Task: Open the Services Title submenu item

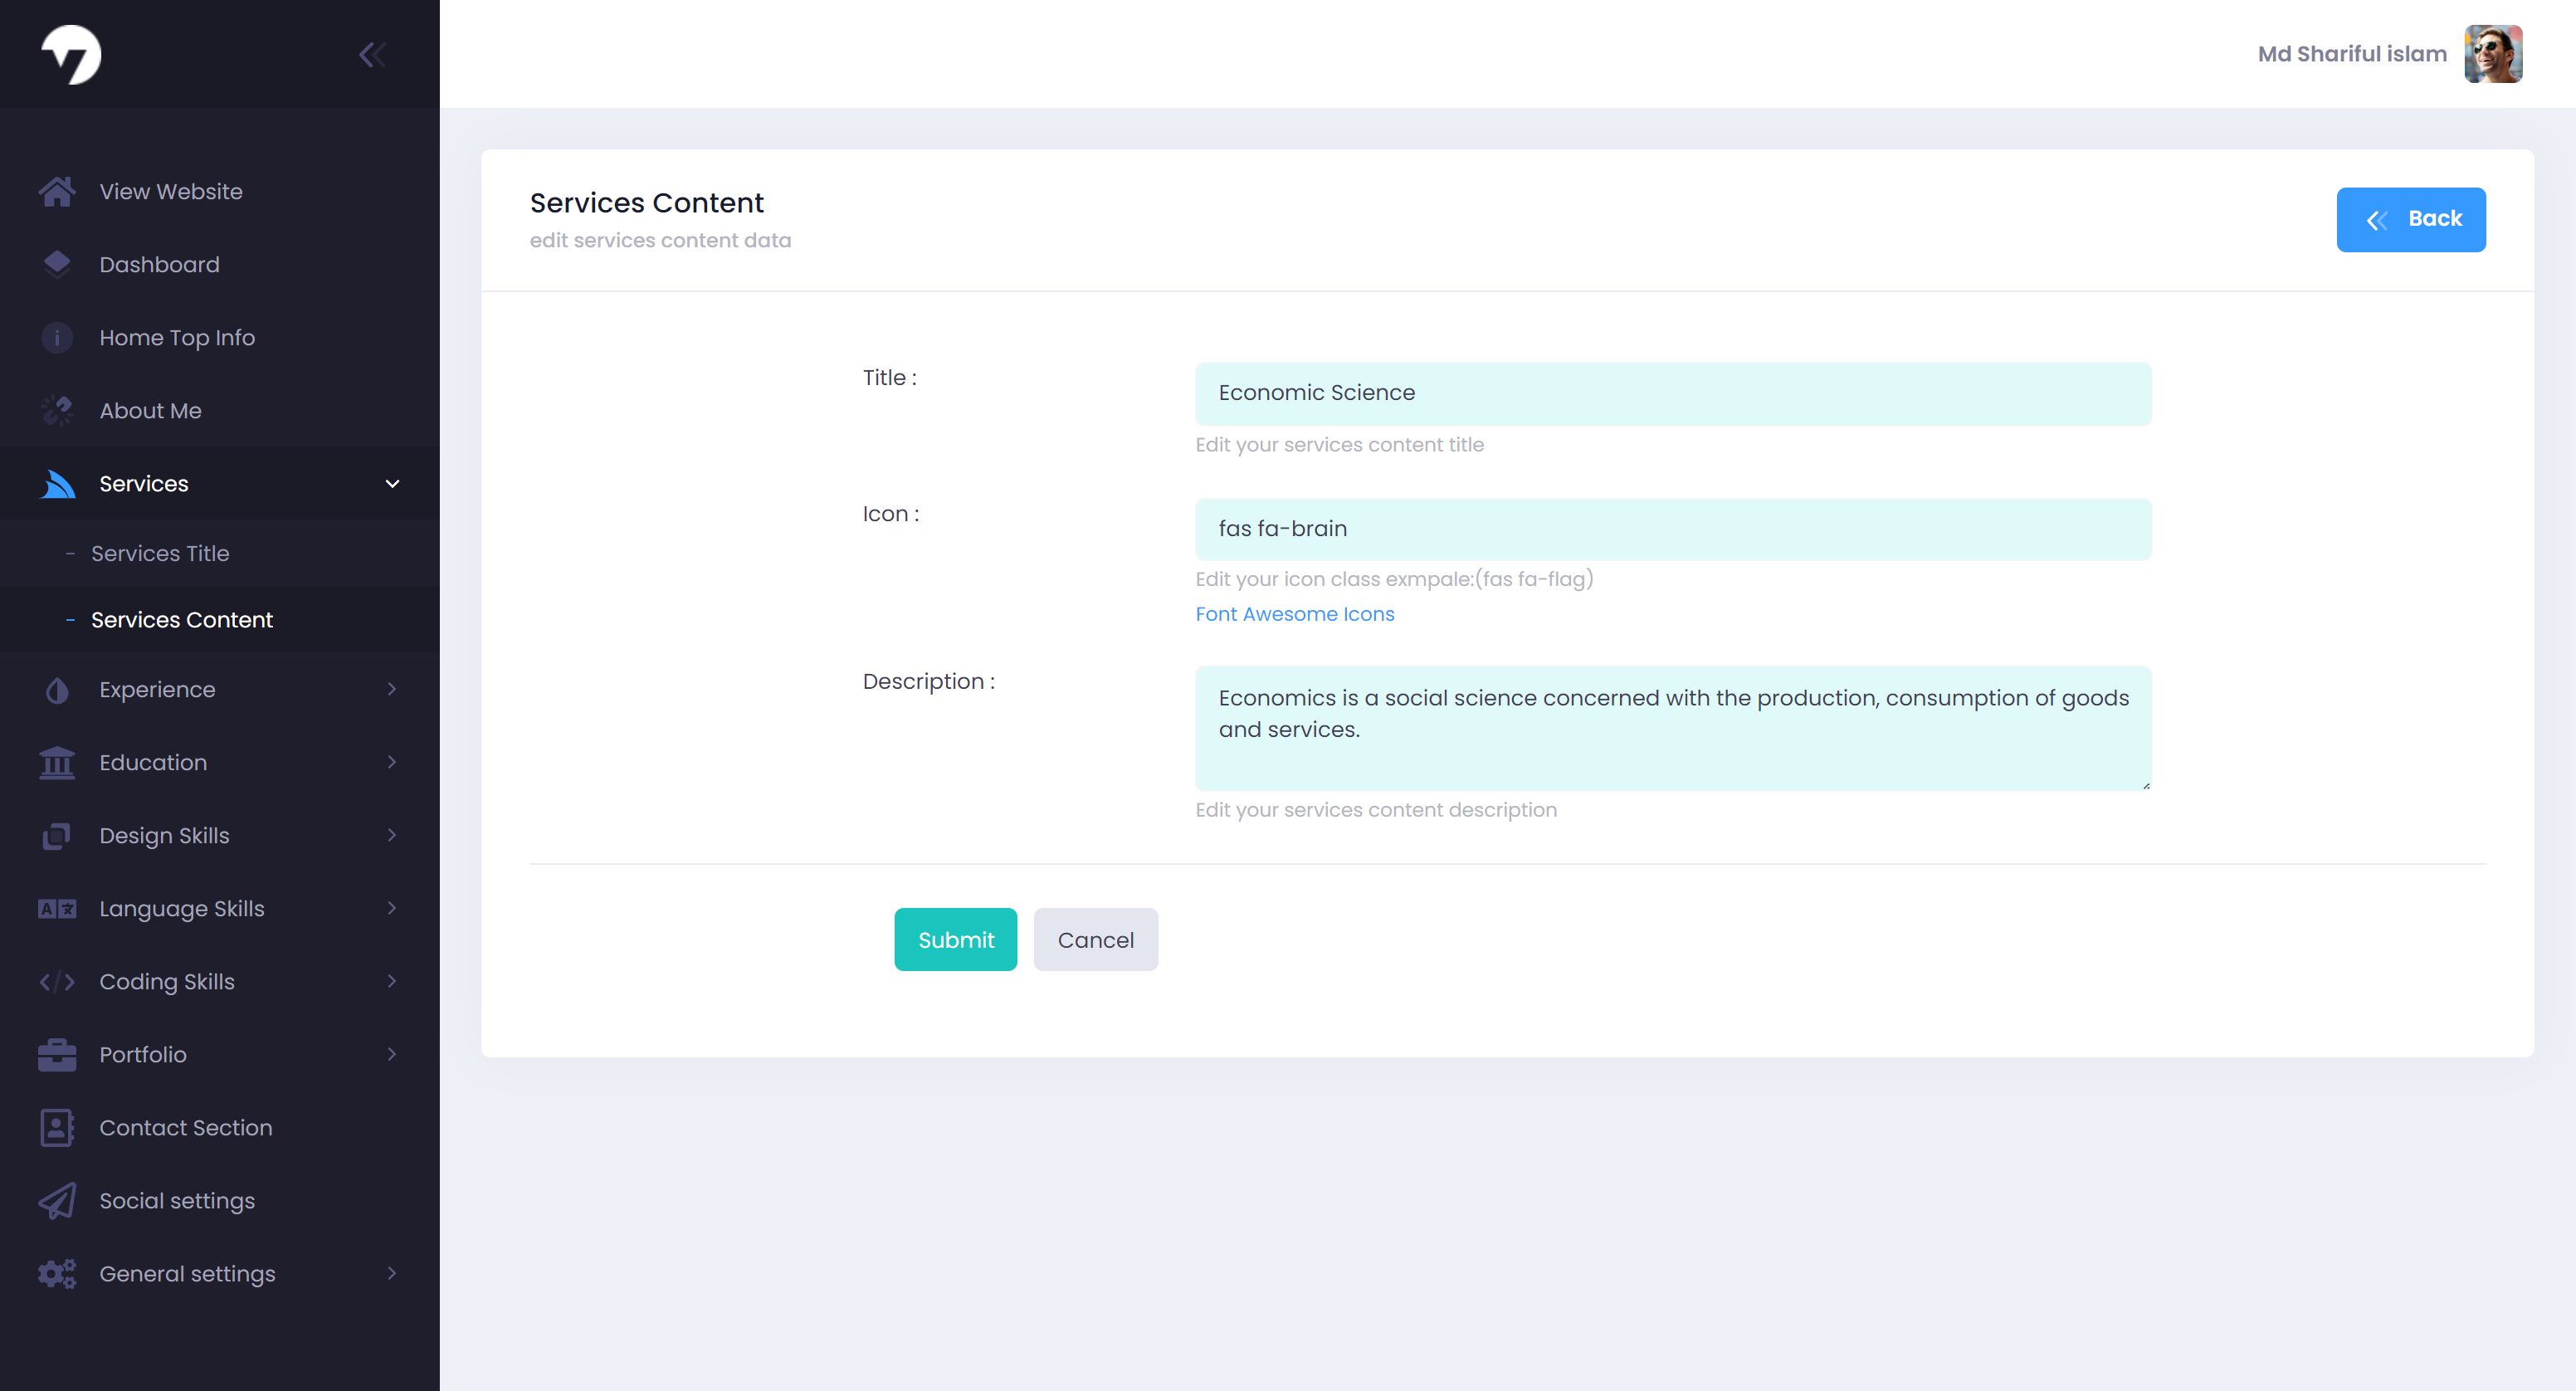Action: coord(160,553)
